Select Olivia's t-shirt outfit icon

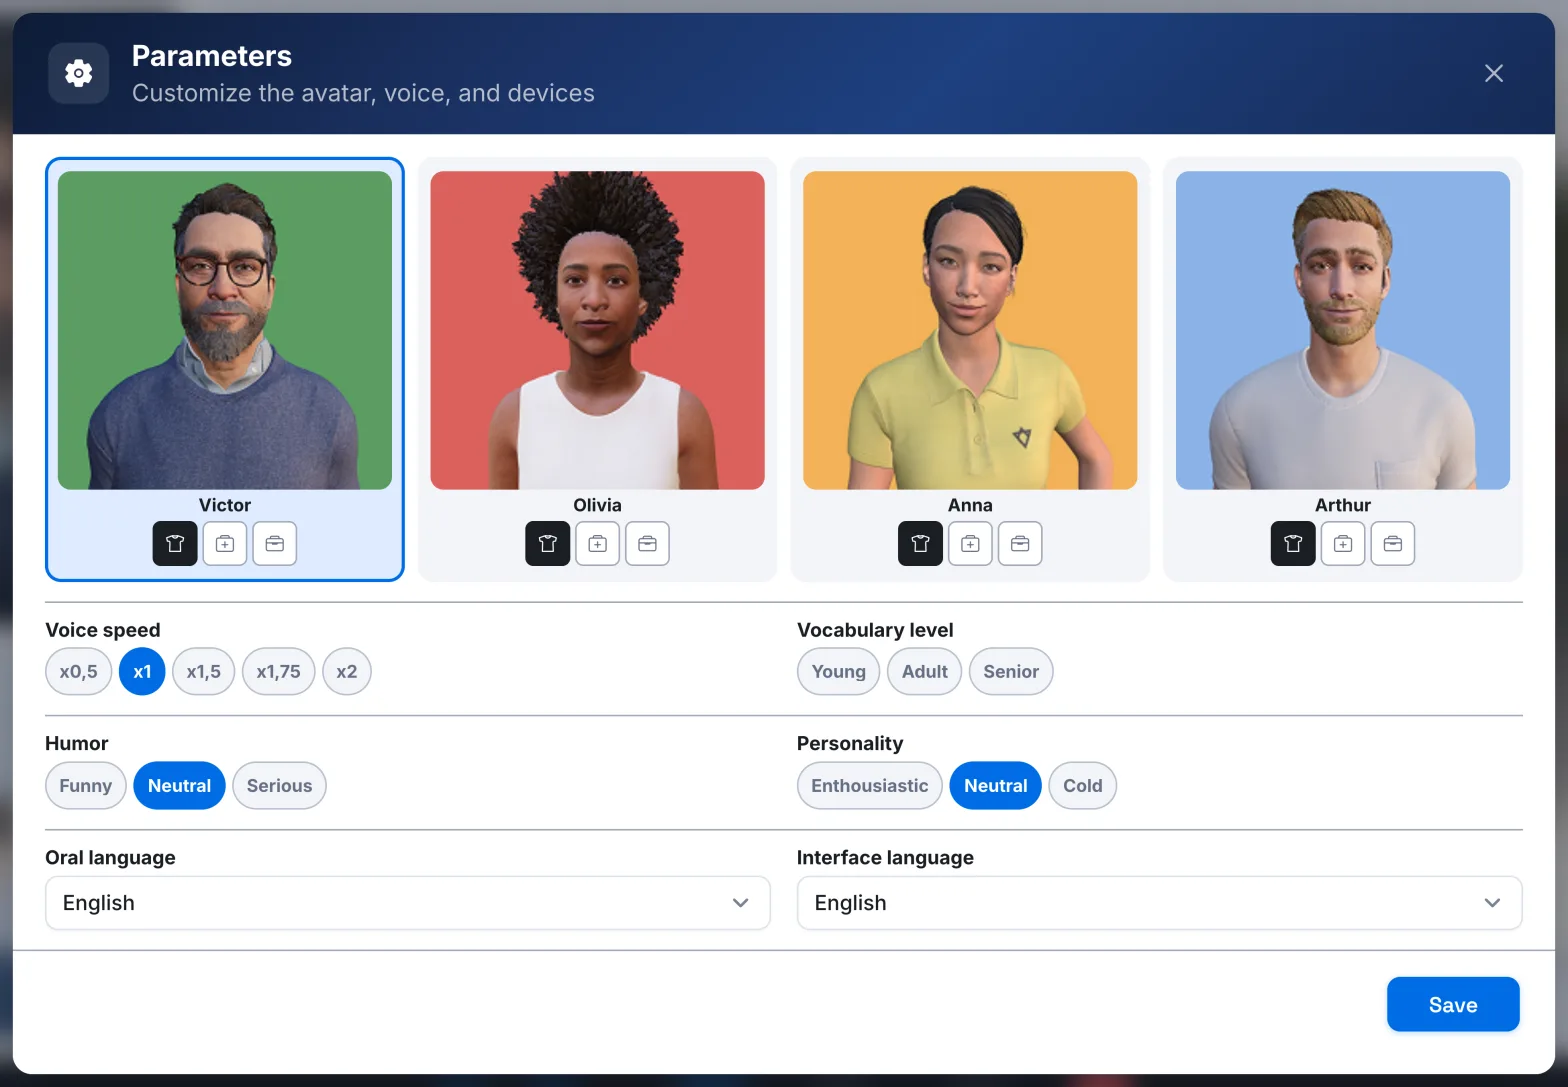coord(548,544)
